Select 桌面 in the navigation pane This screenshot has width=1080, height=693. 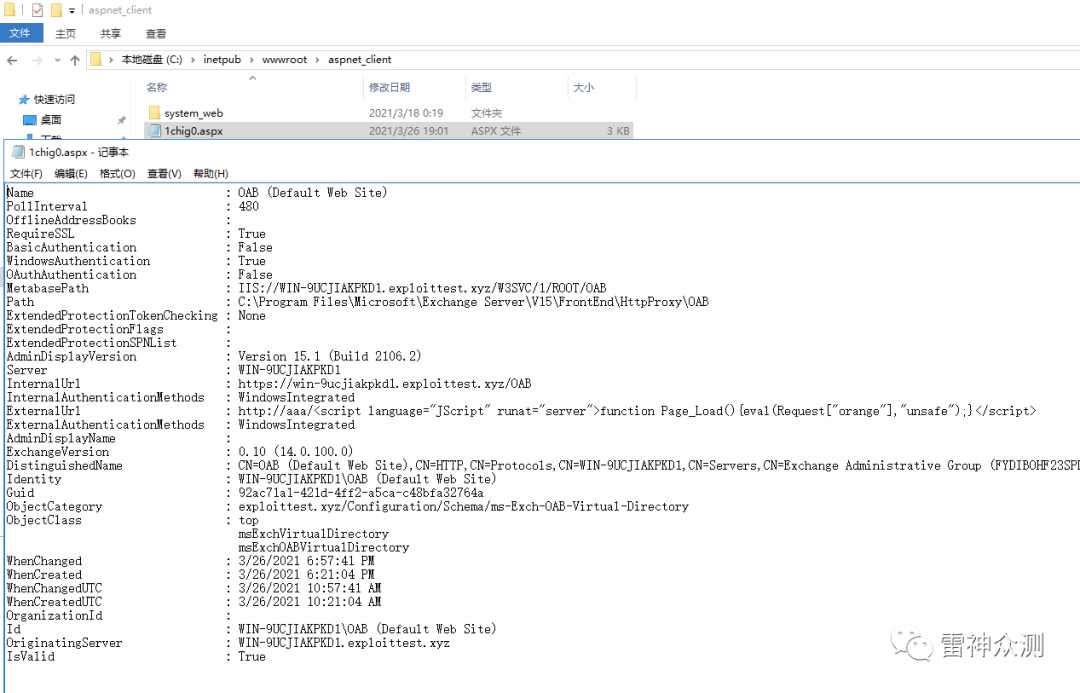51,120
